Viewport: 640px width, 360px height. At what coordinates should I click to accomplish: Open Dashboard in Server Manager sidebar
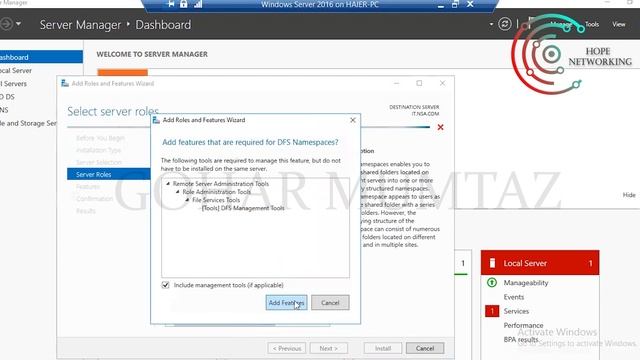[x=41, y=57]
